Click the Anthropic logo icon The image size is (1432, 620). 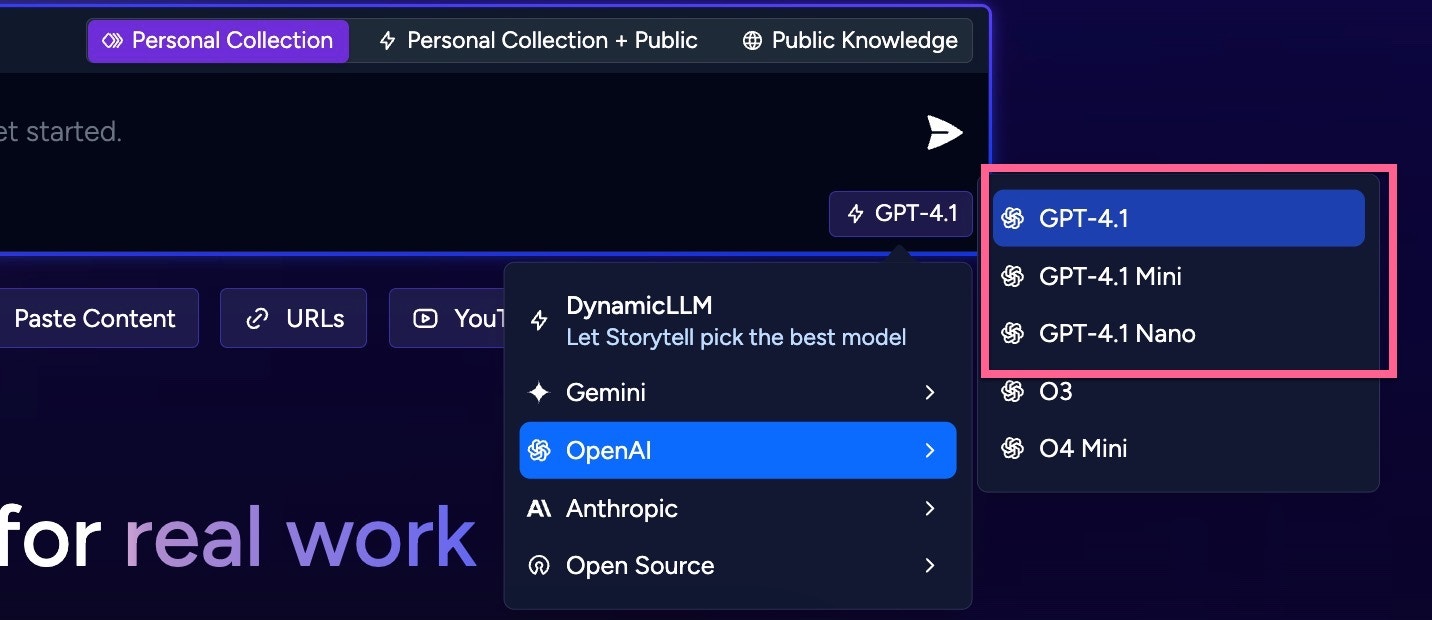click(x=539, y=508)
